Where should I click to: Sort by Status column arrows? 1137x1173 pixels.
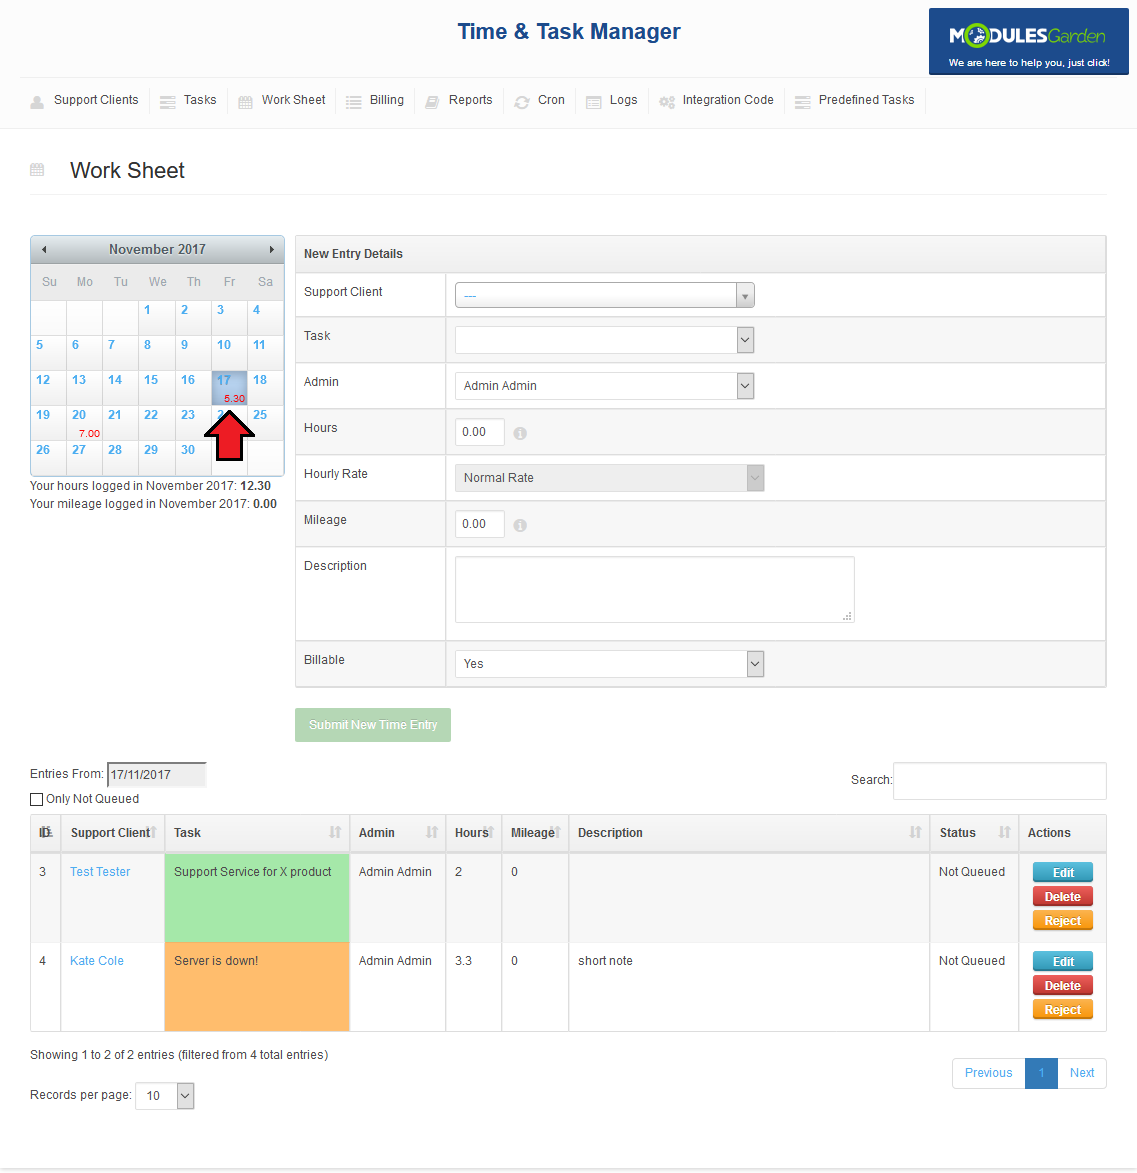[x=1004, y=833]
